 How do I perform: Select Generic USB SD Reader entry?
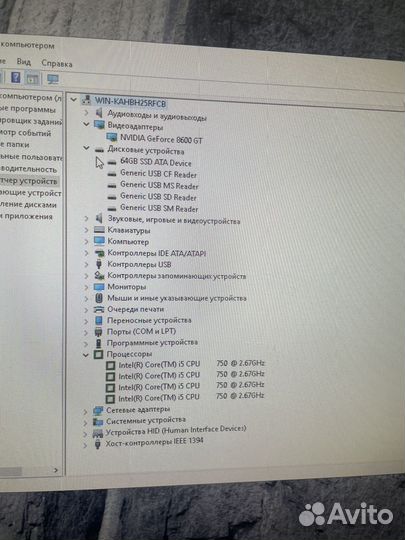[158, 197]
